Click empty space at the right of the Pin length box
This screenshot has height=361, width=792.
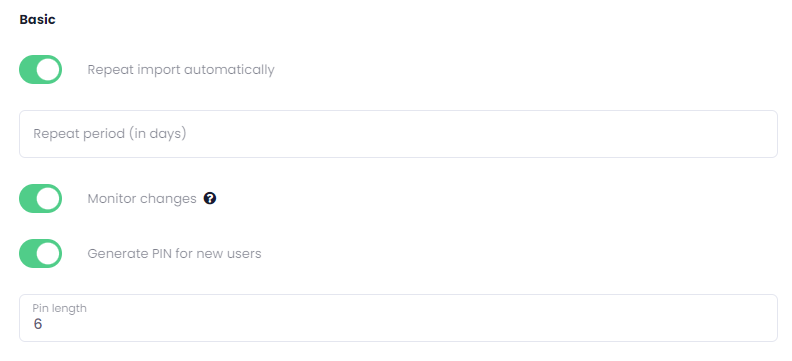point(657,318)
